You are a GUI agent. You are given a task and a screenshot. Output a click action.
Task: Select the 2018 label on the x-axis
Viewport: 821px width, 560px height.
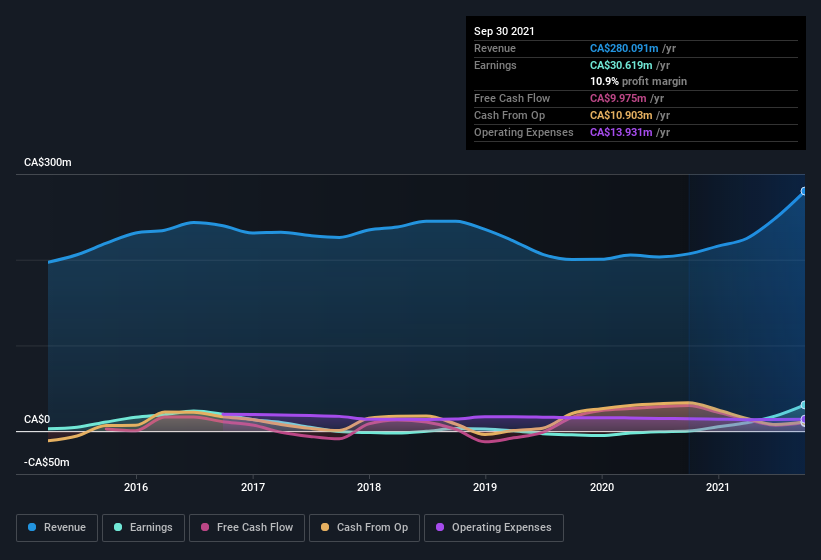point(369,487)
